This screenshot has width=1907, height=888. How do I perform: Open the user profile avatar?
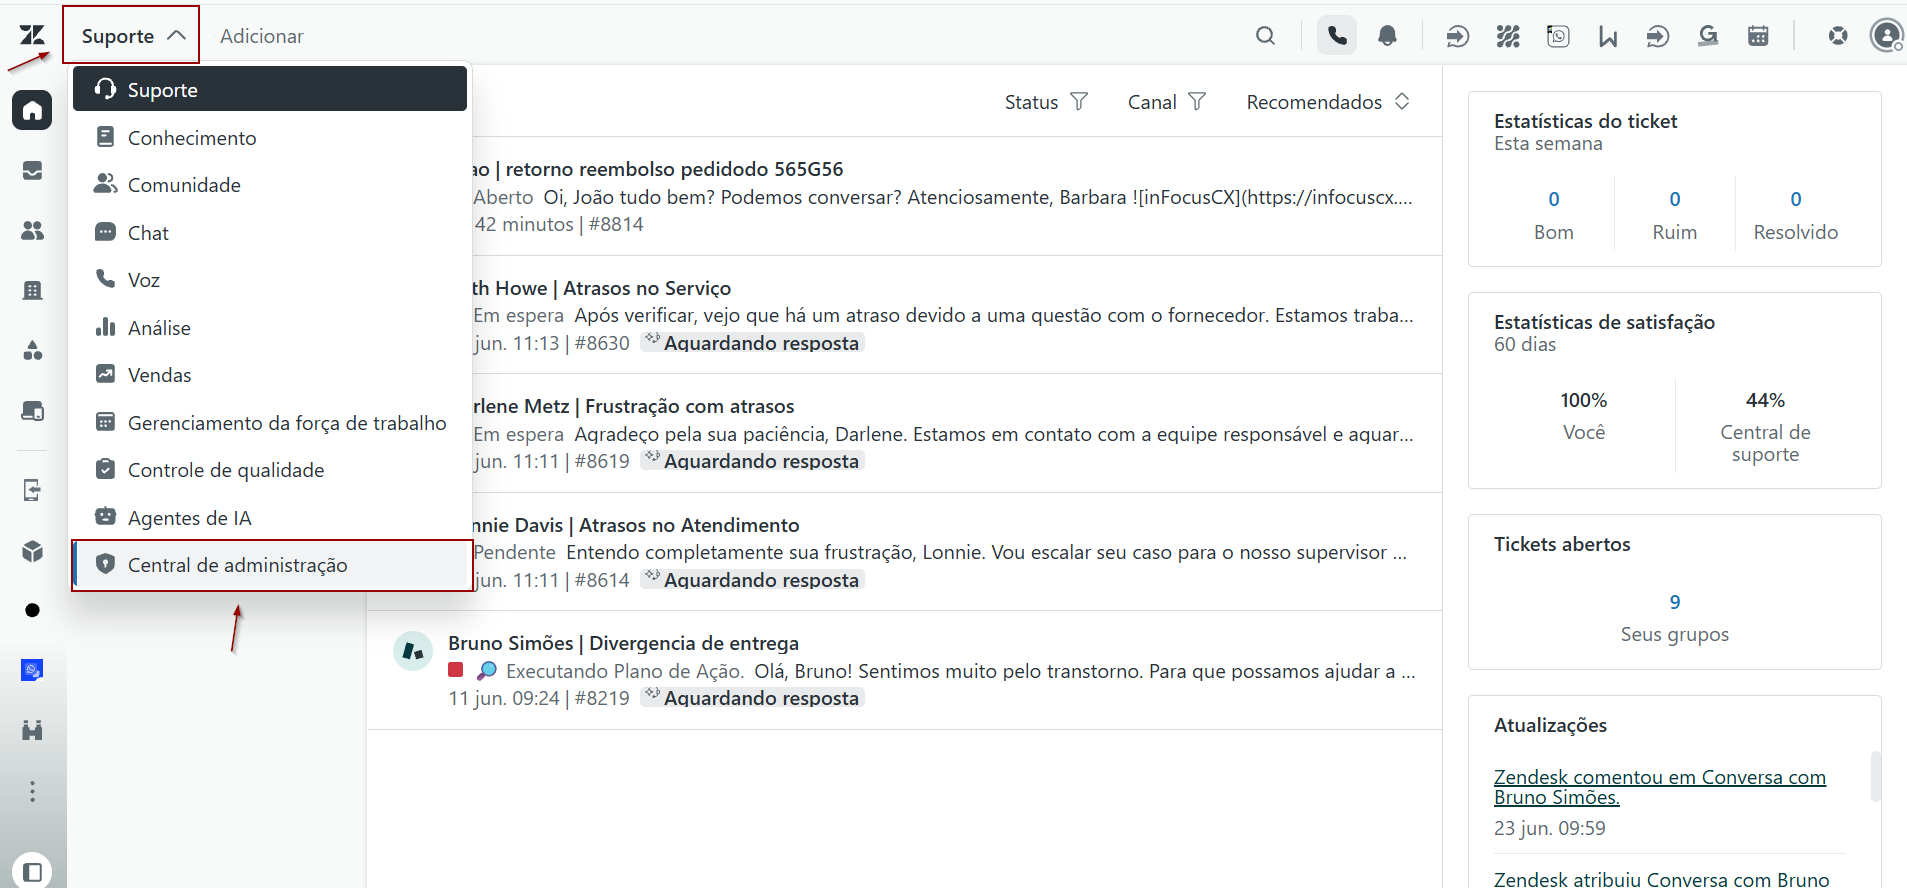1887,36
